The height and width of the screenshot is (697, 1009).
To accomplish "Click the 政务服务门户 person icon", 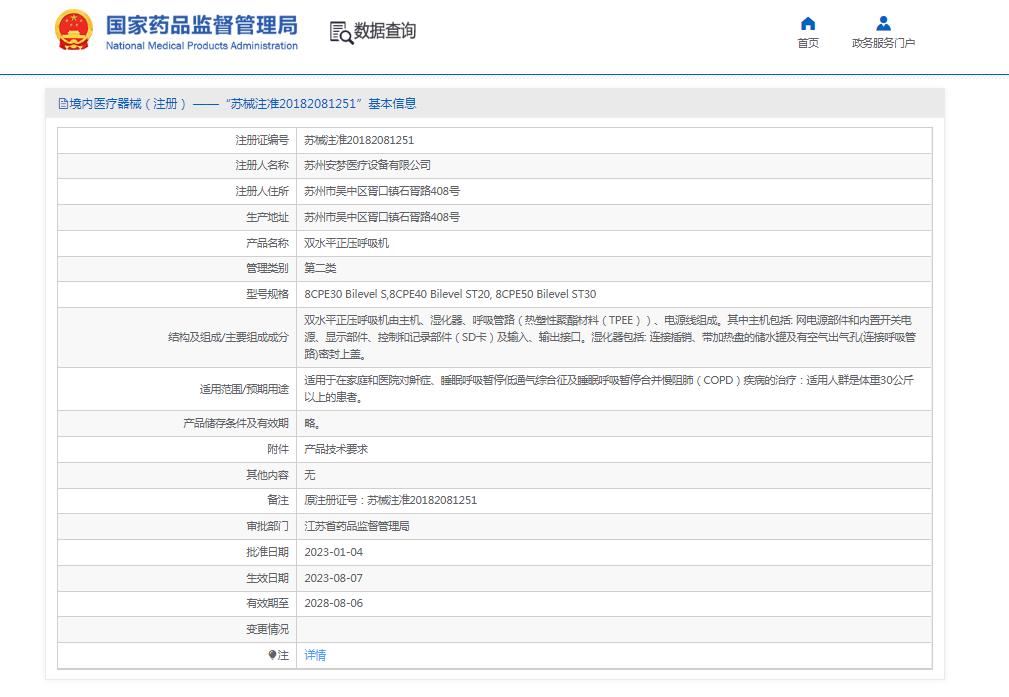I will pyautogui.click(x=883, y=24).
